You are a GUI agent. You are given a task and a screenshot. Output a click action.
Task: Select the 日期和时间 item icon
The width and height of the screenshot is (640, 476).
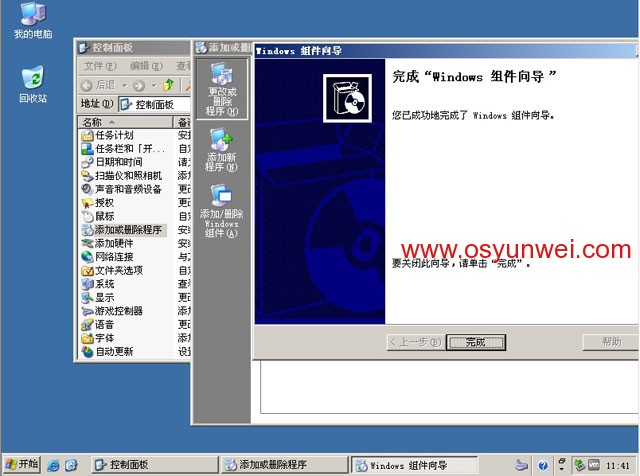[87, 162]
